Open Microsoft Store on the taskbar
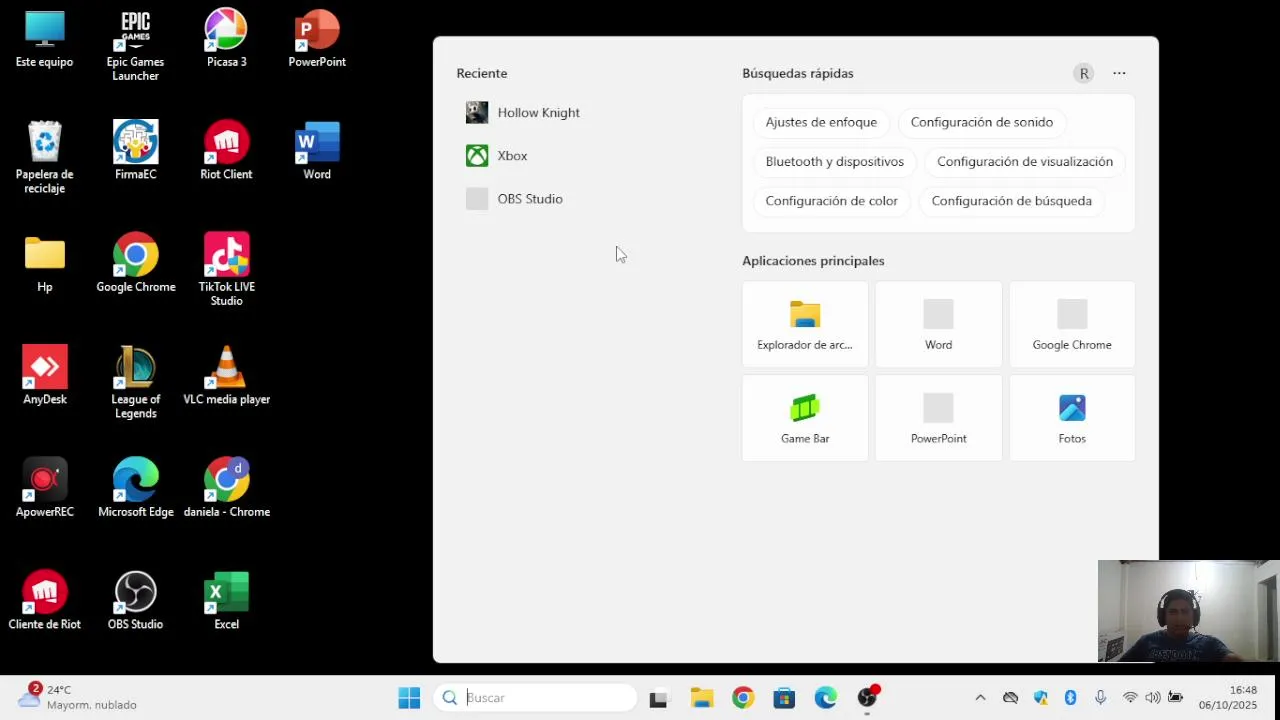This screenshot has height=720, width=1280. coord(784,698)
